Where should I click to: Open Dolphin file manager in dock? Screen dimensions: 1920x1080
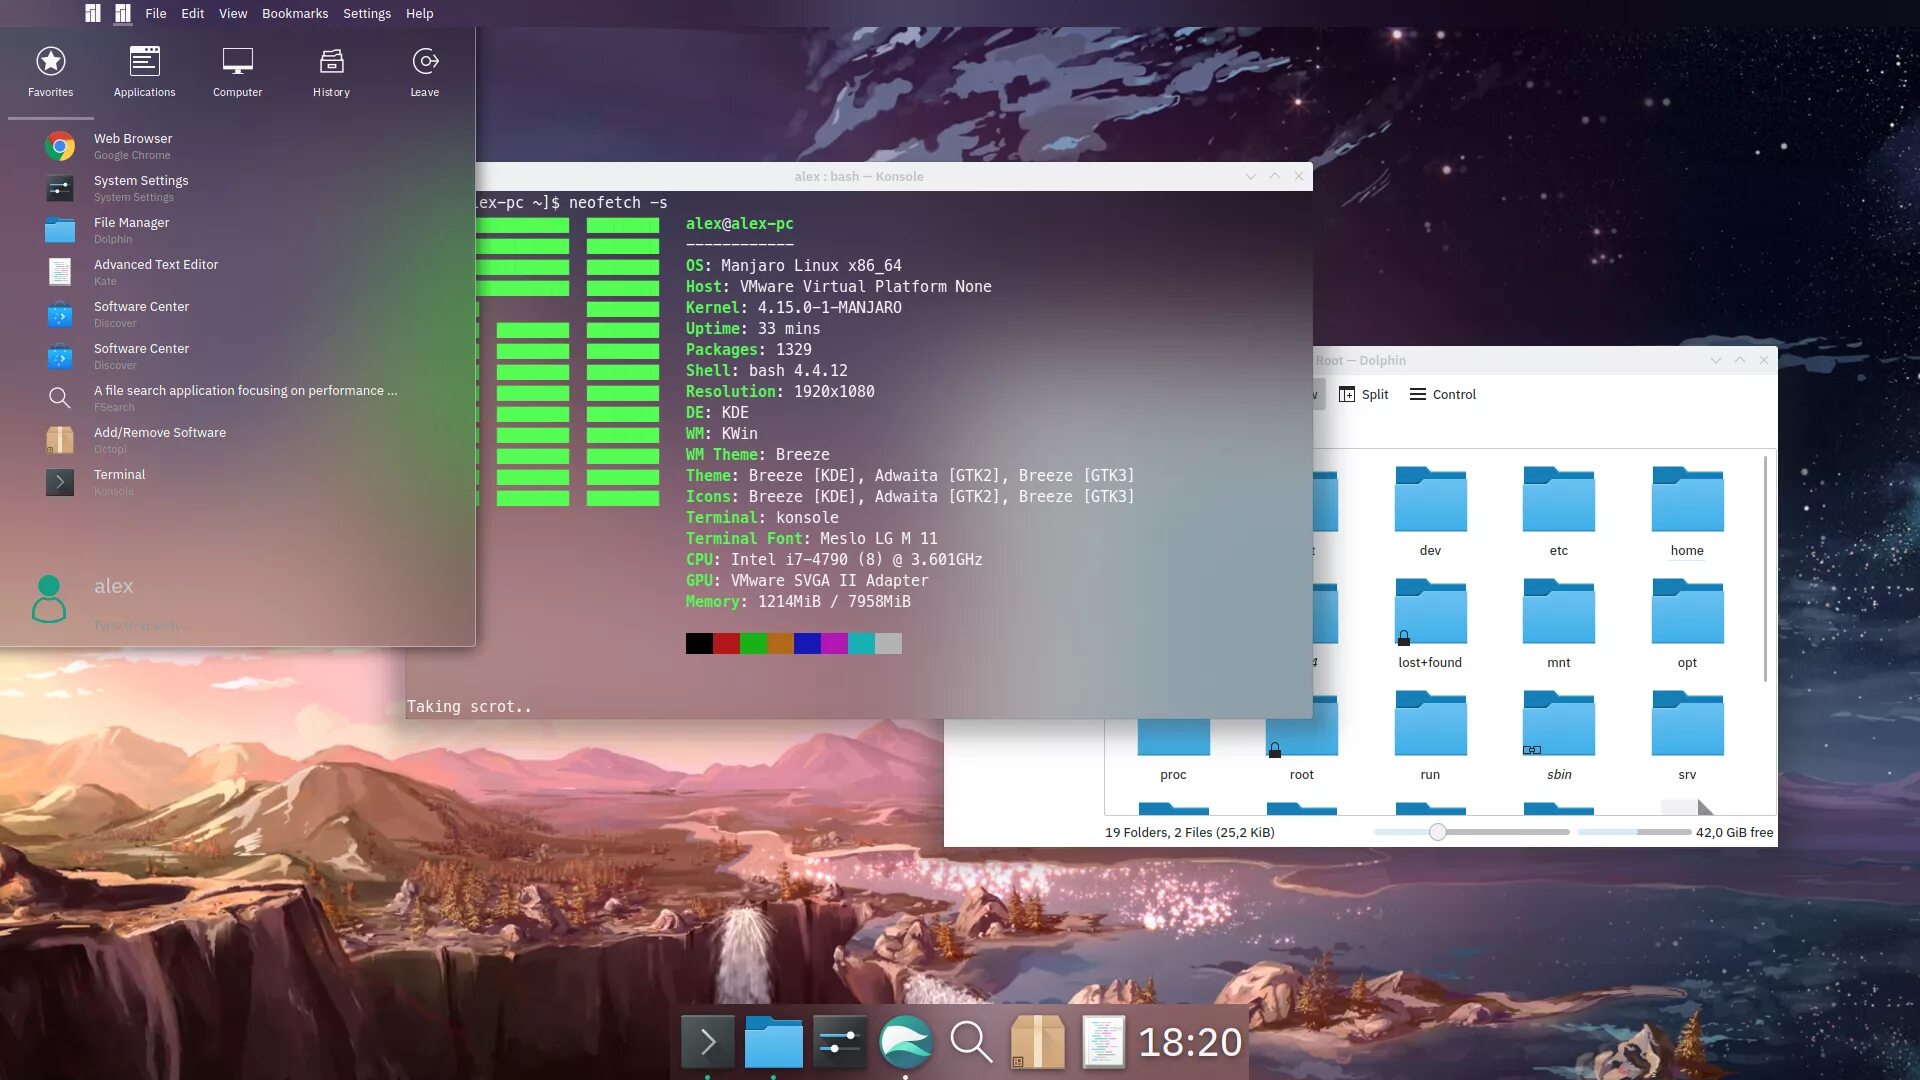773,1042
